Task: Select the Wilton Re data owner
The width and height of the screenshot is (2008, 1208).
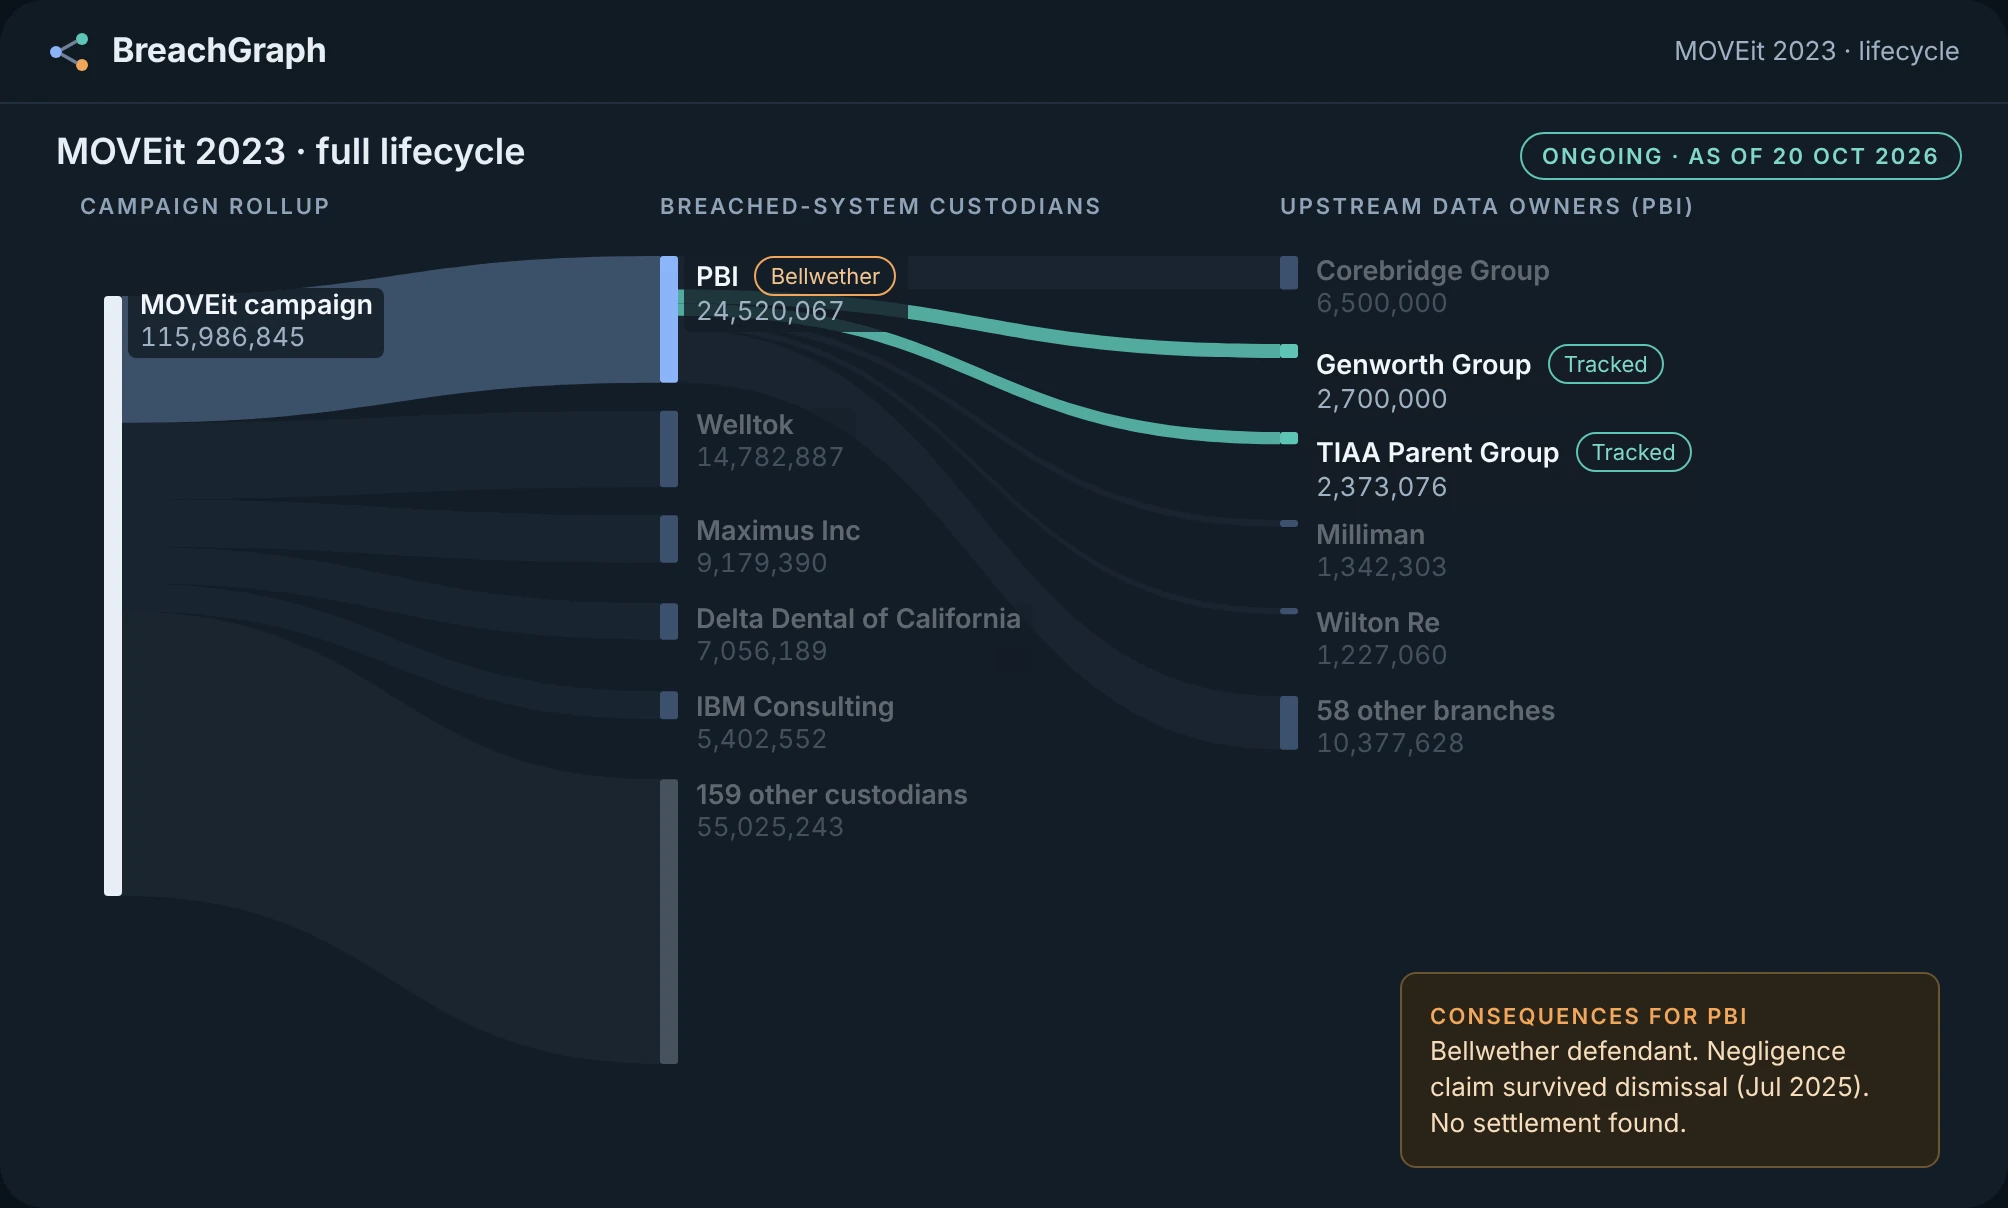Action: 1378,623
